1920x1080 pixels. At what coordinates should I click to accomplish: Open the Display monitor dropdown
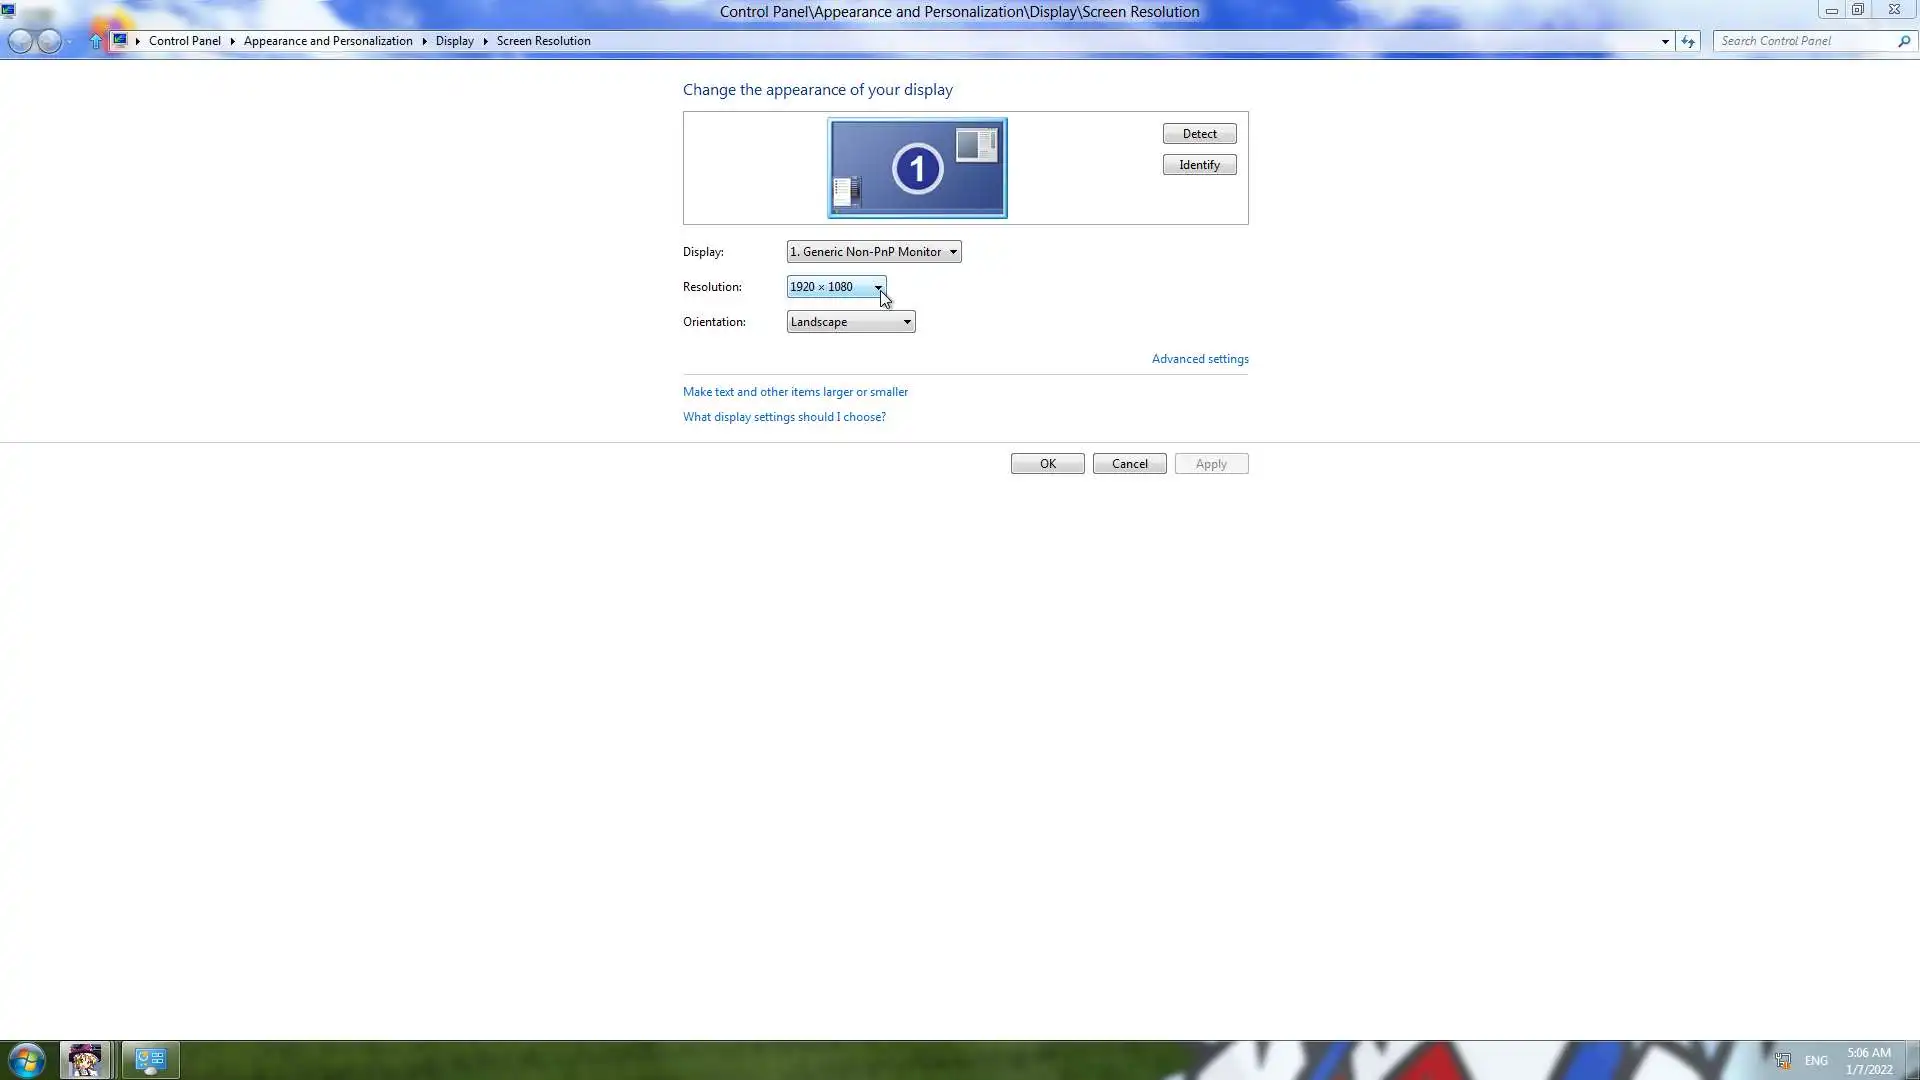click(x=873, y=252)
